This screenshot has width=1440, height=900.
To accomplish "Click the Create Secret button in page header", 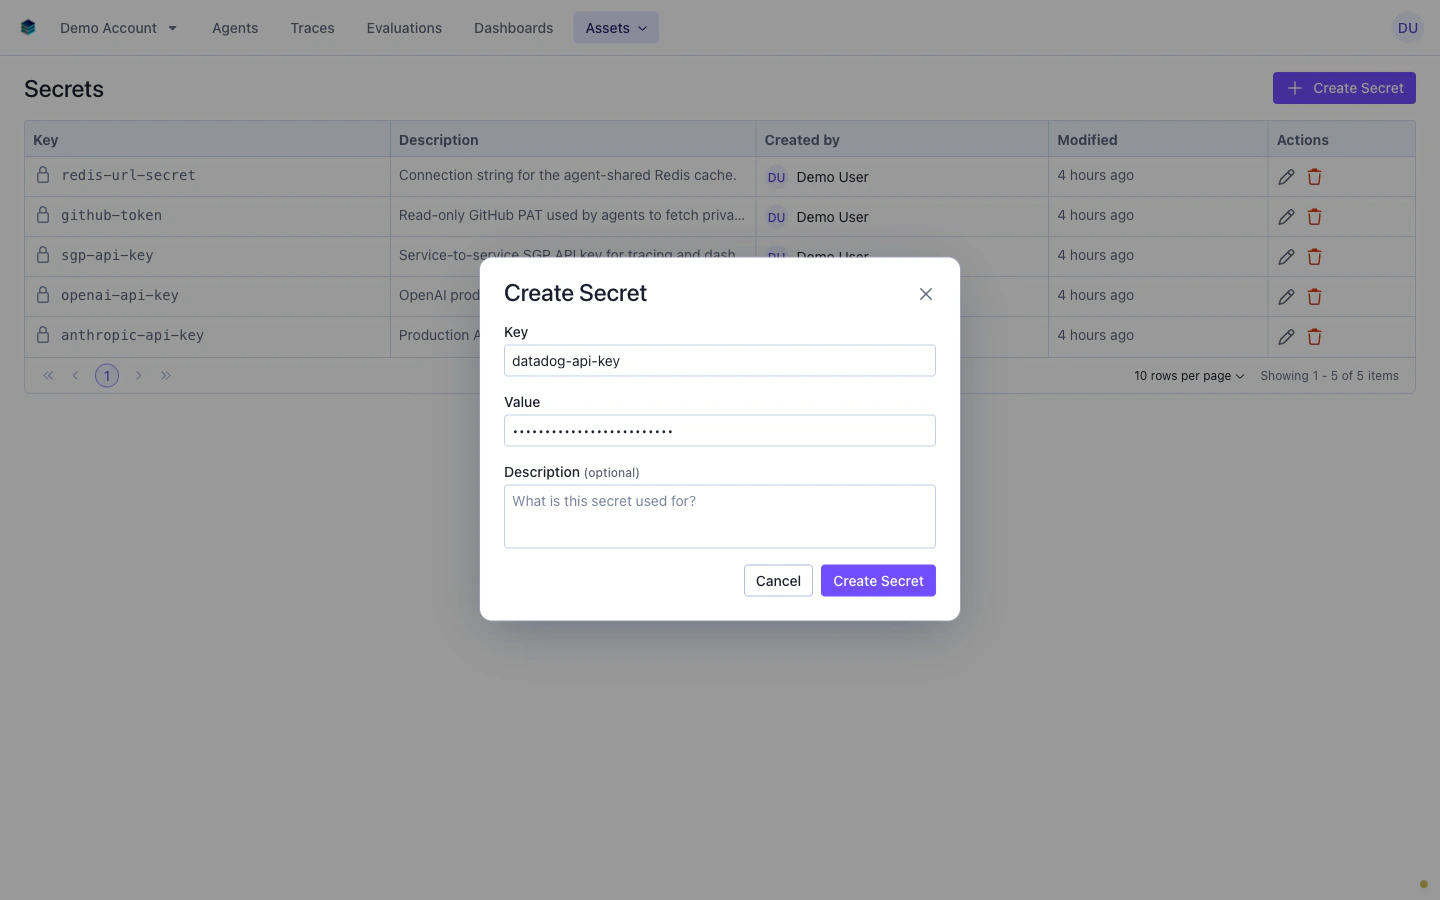I will point(1344,88).
